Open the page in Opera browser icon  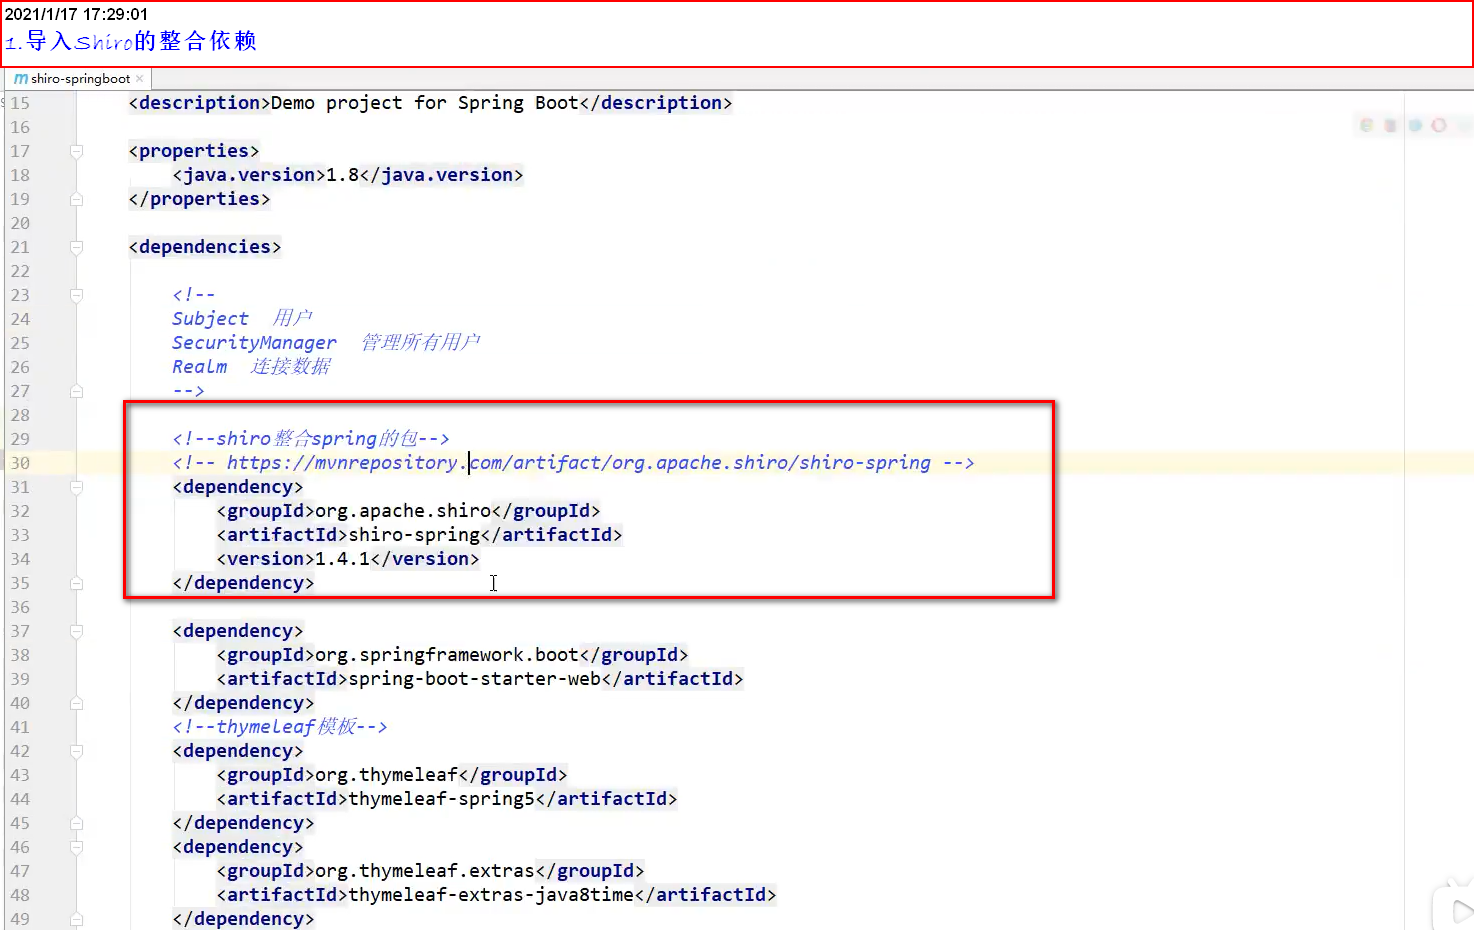[x=1438, y=125]
